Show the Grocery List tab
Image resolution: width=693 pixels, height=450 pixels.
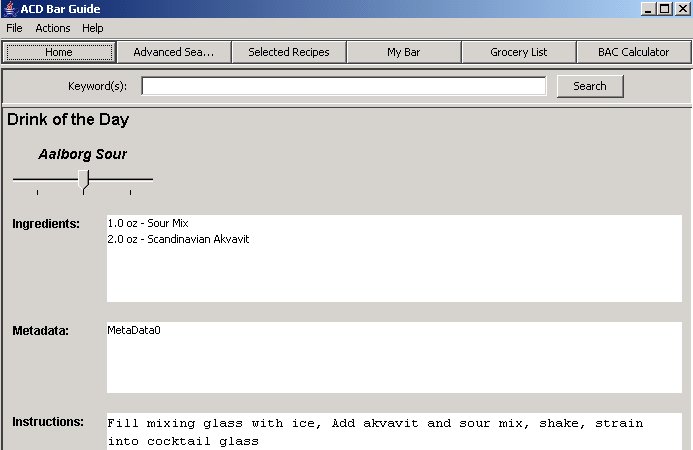point(518,52)
